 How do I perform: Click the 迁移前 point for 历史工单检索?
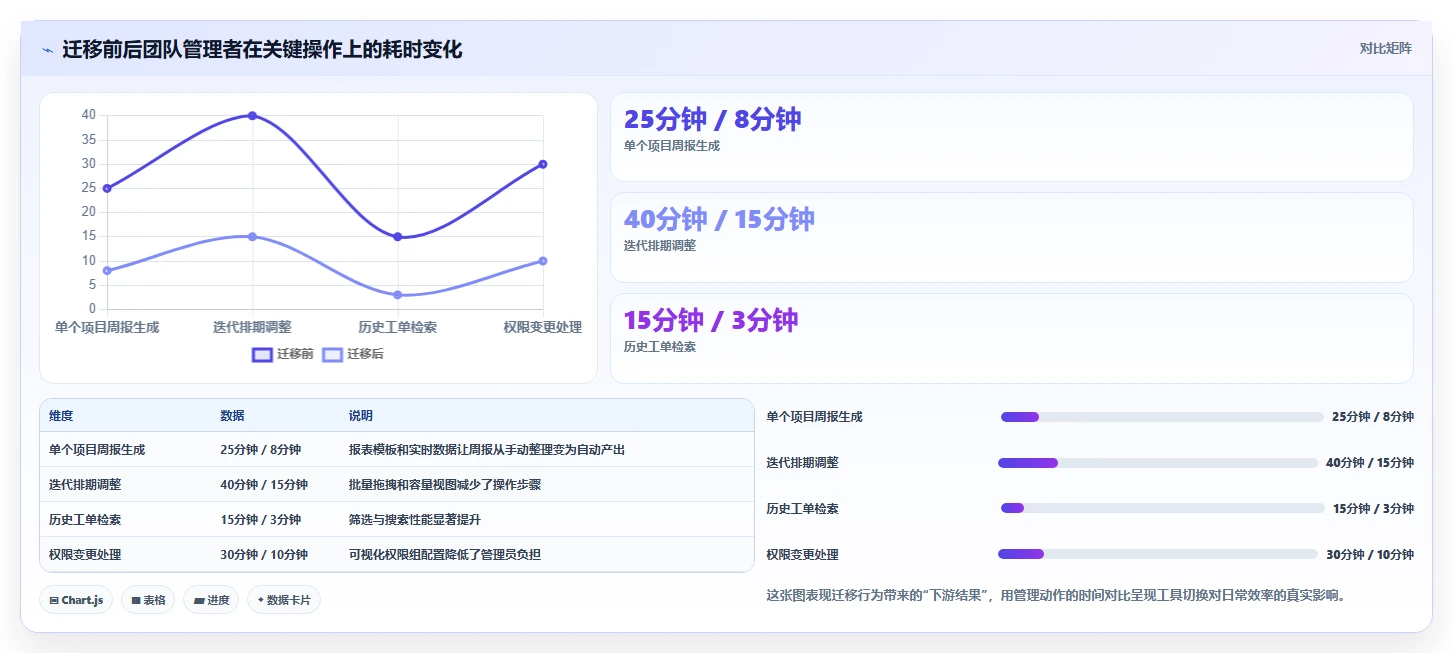pos(398,237)
